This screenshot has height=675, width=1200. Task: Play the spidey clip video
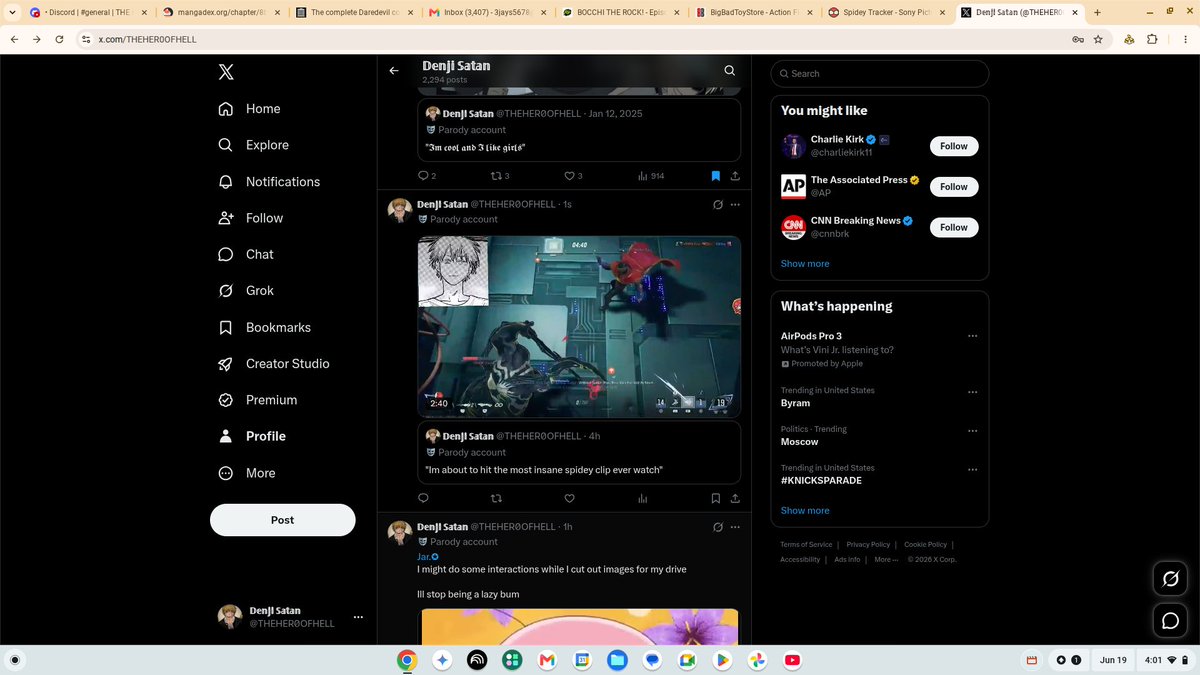(x=579, y=326)
